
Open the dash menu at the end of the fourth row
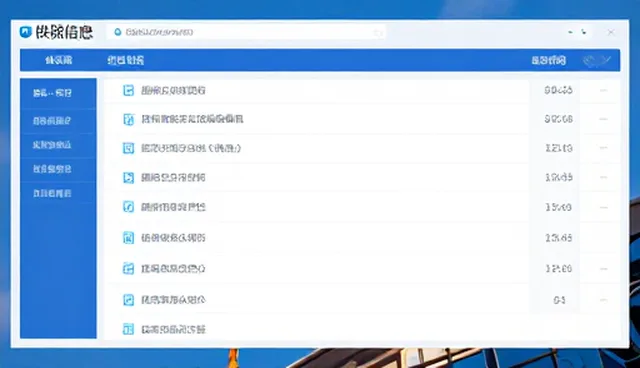(x=603, y=177)
